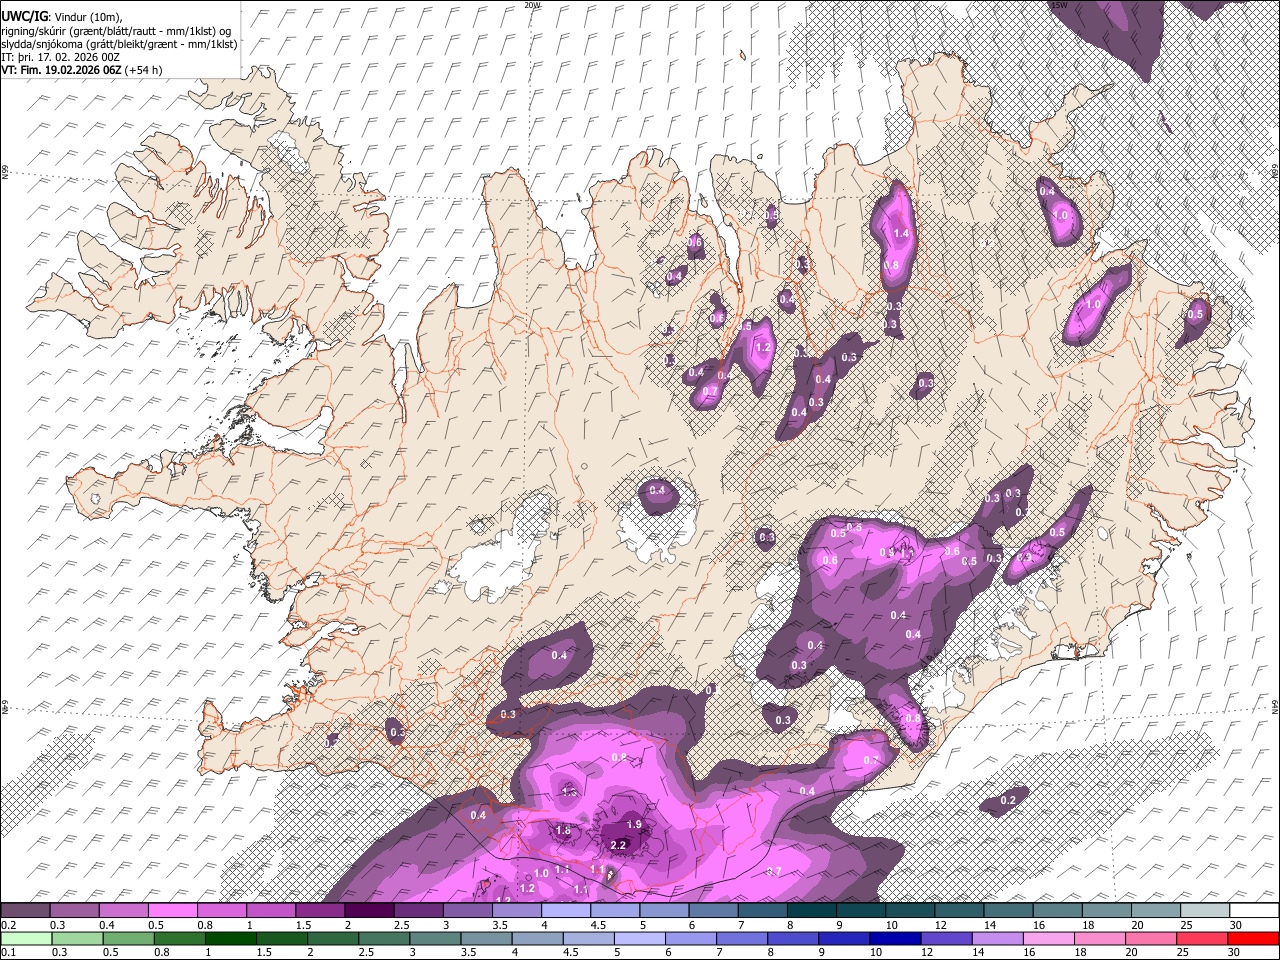Pick the dark teal swatch between 8 and 9, top row
Viewport: 1280px width, 960px height.
coord(811,910)
